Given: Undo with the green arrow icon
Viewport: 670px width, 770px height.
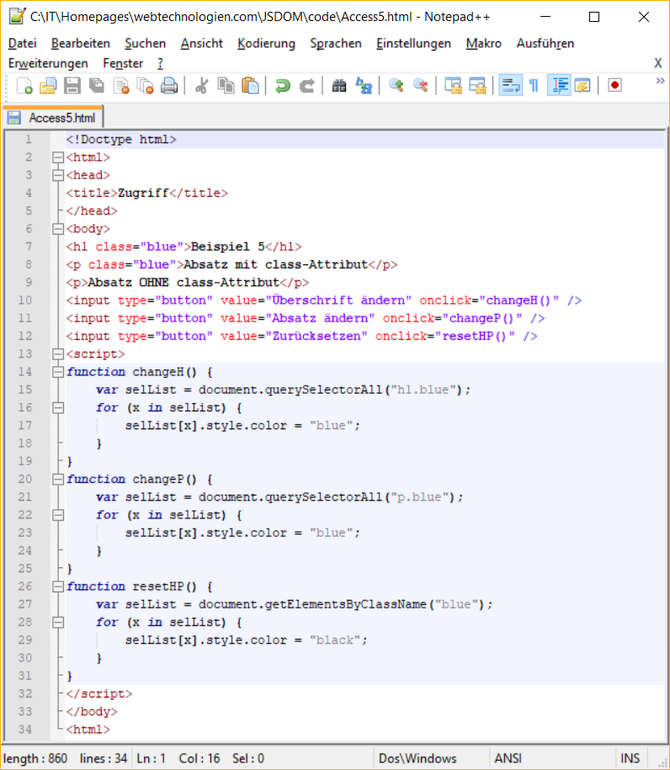Looking at the screenshot, I should tap(282, 86).
